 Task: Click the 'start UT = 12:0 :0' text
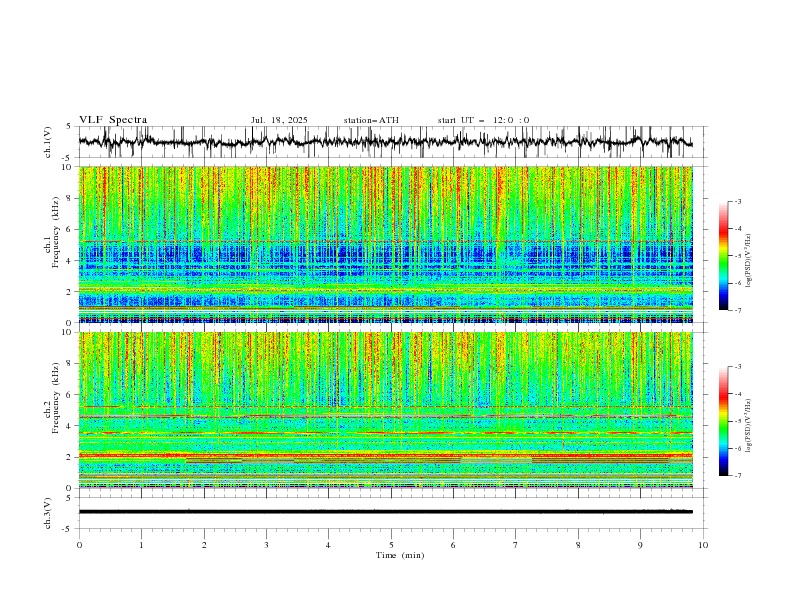point(483,120)
